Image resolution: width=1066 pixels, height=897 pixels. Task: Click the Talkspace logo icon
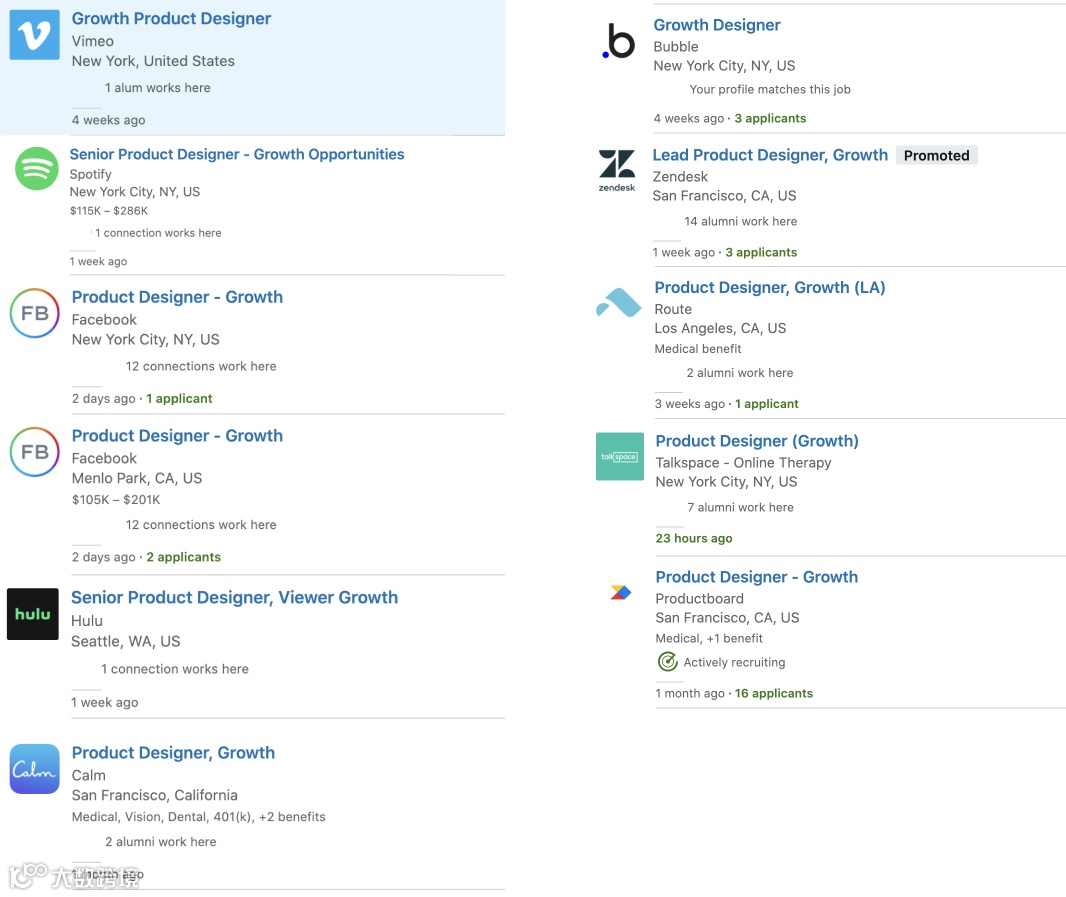619,457
